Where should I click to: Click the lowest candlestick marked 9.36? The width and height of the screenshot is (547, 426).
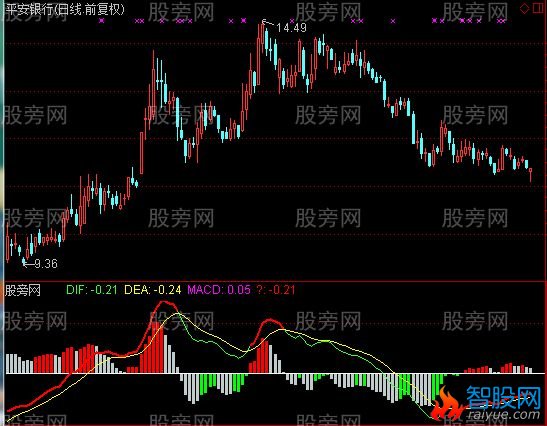24,261
